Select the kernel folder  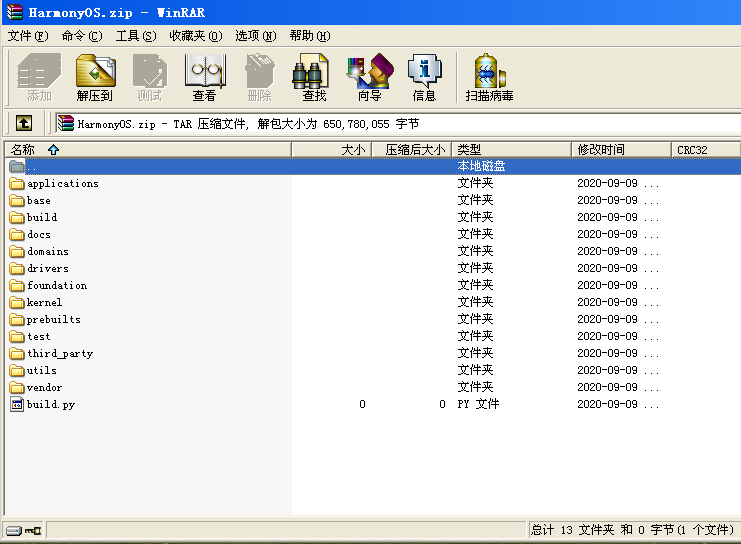[44, 302]
